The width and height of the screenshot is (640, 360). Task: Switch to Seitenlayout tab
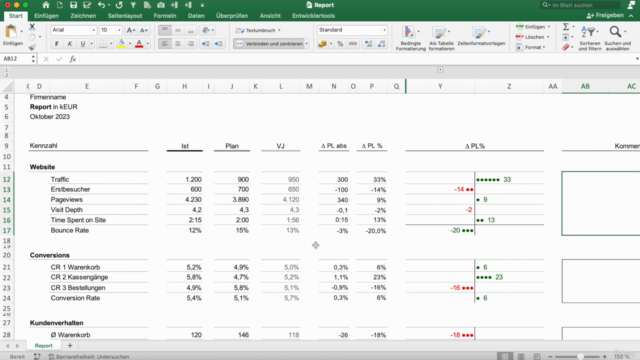tap(124, 16)
